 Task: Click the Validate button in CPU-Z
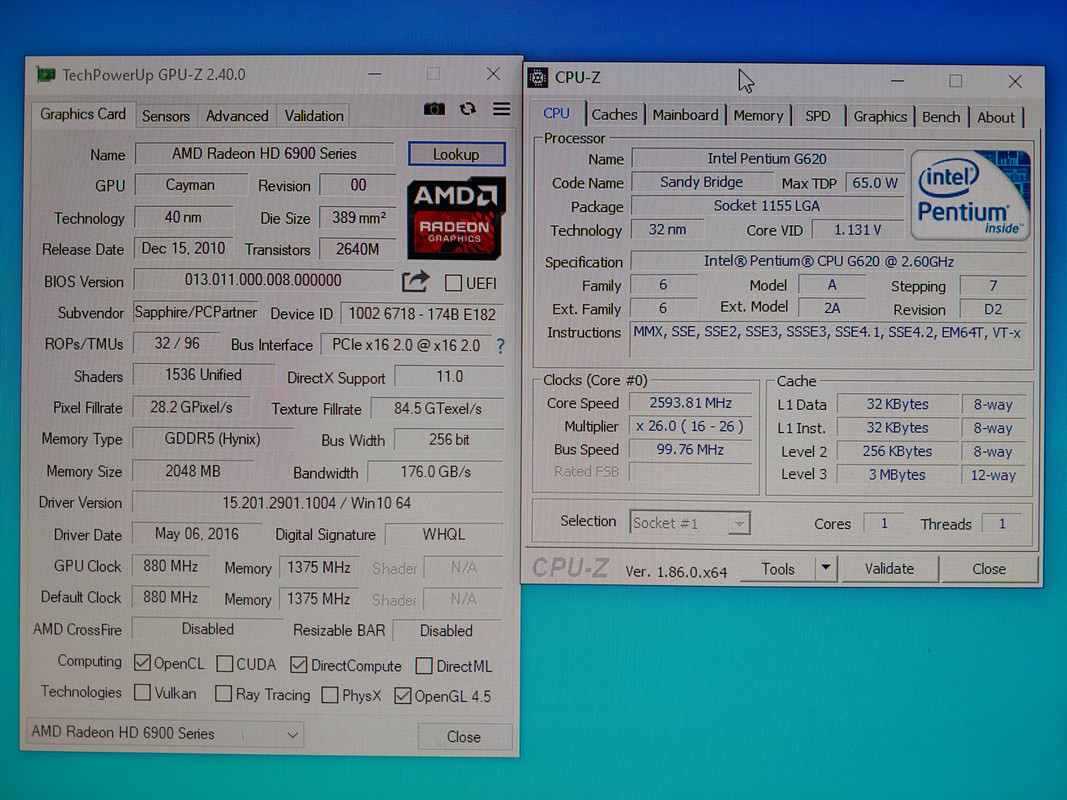(889, 569)
